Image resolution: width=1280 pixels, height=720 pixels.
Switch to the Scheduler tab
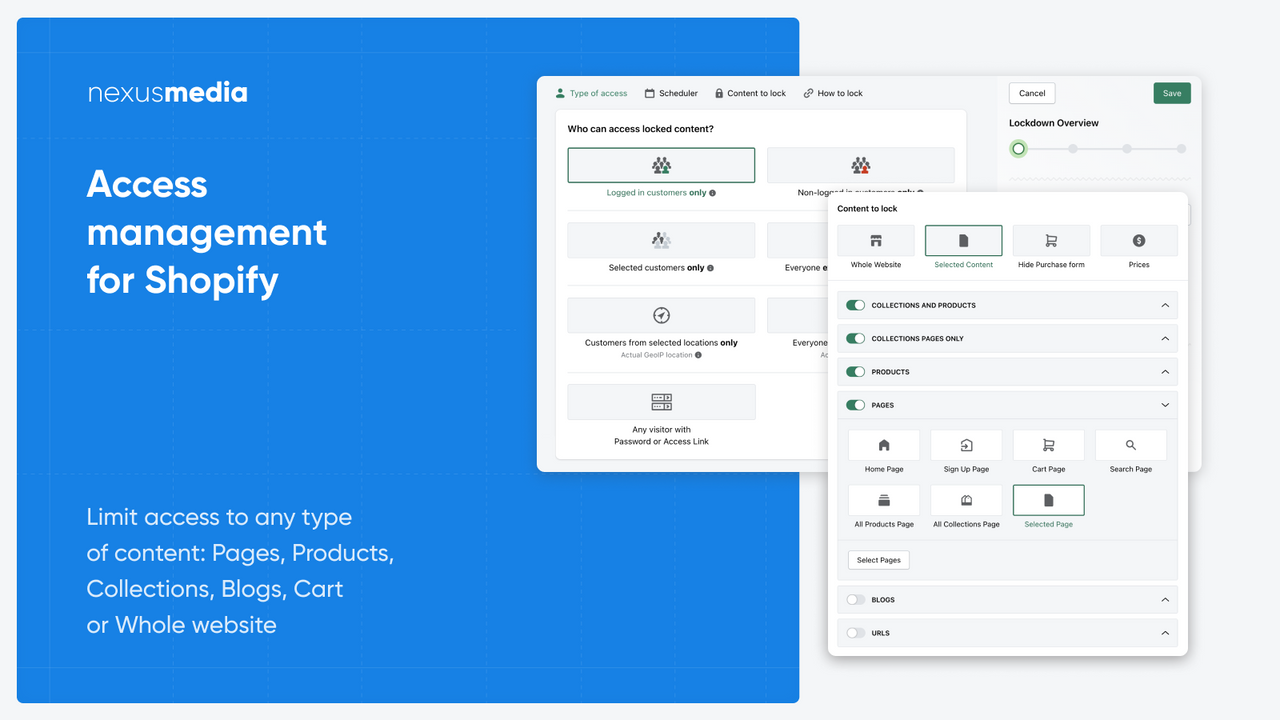tap(671, 93)
